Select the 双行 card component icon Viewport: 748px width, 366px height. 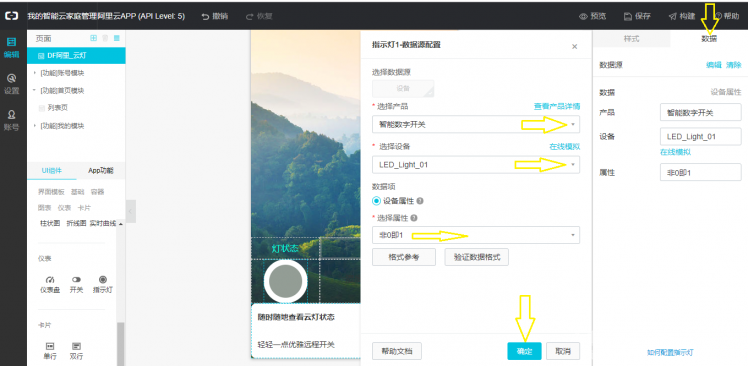(x=76, y=350)
